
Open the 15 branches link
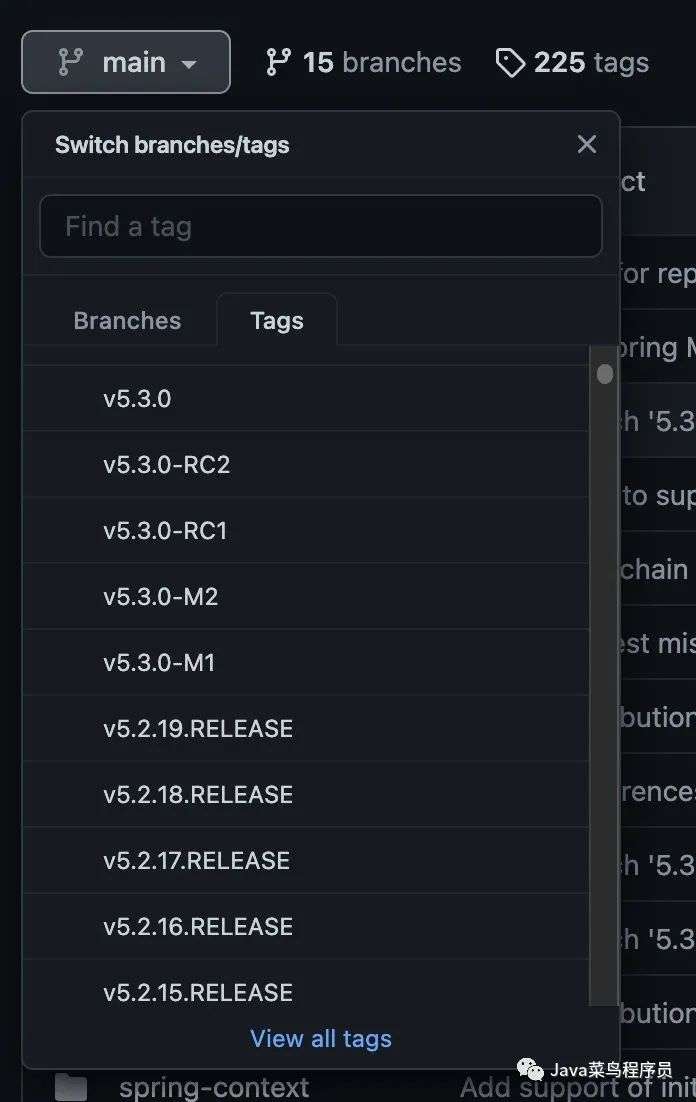[x=363, y=63]
